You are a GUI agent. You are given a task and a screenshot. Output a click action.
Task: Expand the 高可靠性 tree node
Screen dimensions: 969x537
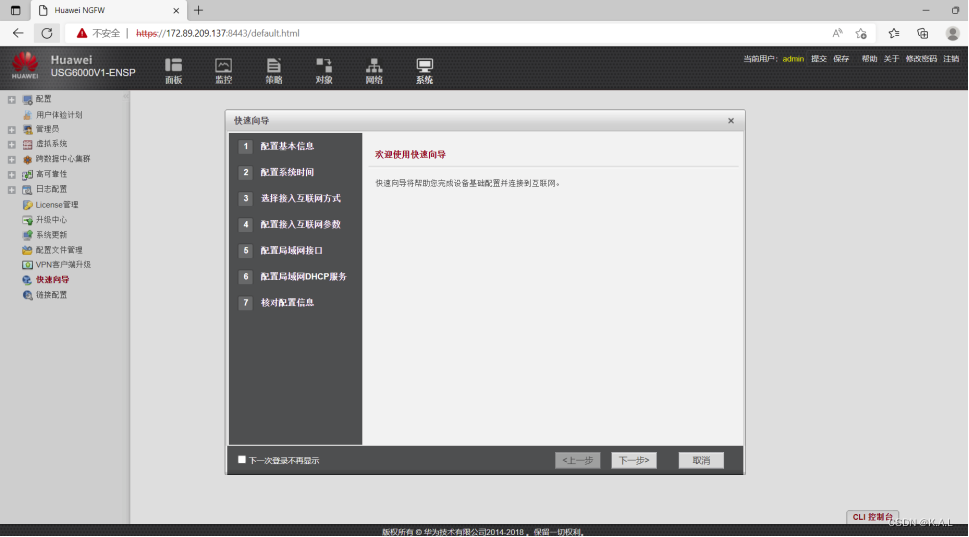coord(12,174)
